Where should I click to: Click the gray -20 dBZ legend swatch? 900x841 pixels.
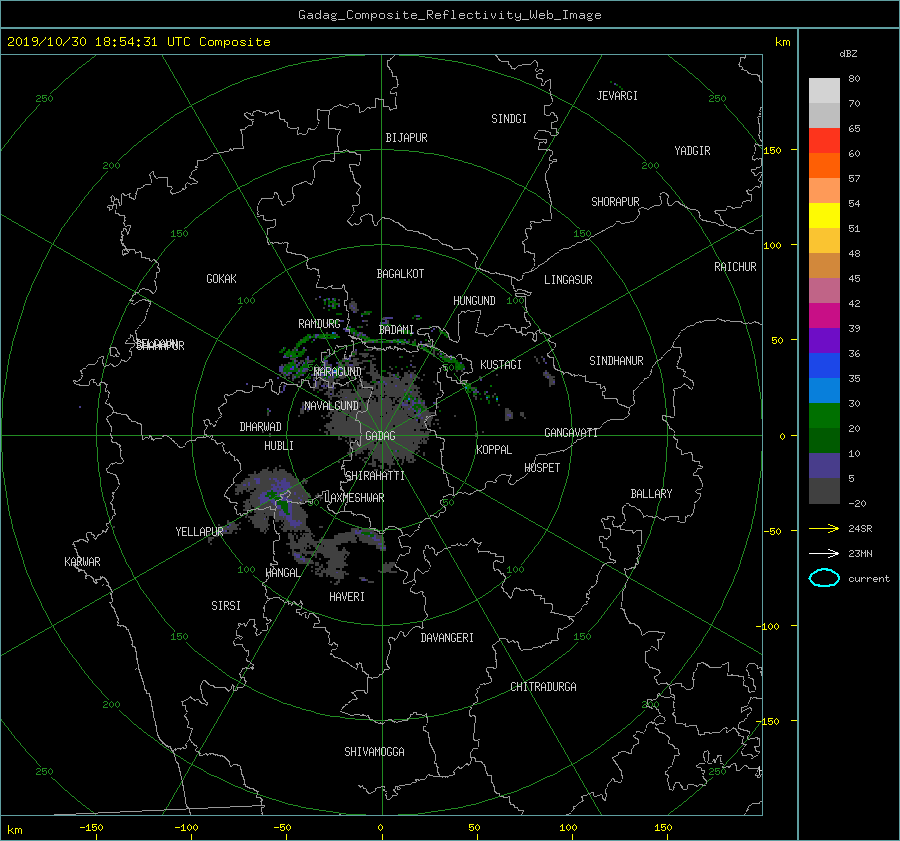[824, 491]
